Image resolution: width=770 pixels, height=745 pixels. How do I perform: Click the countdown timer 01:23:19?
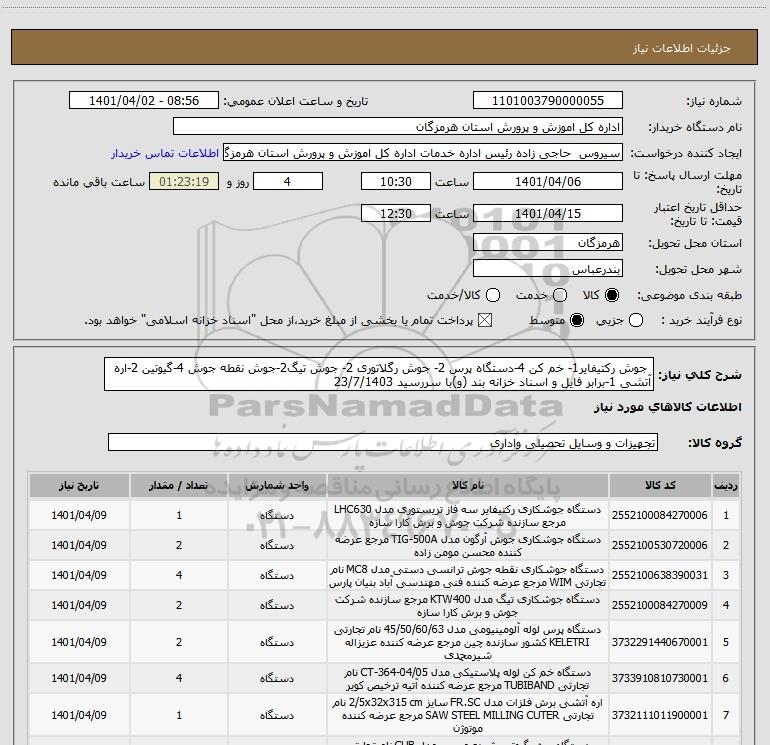(184, 181)
